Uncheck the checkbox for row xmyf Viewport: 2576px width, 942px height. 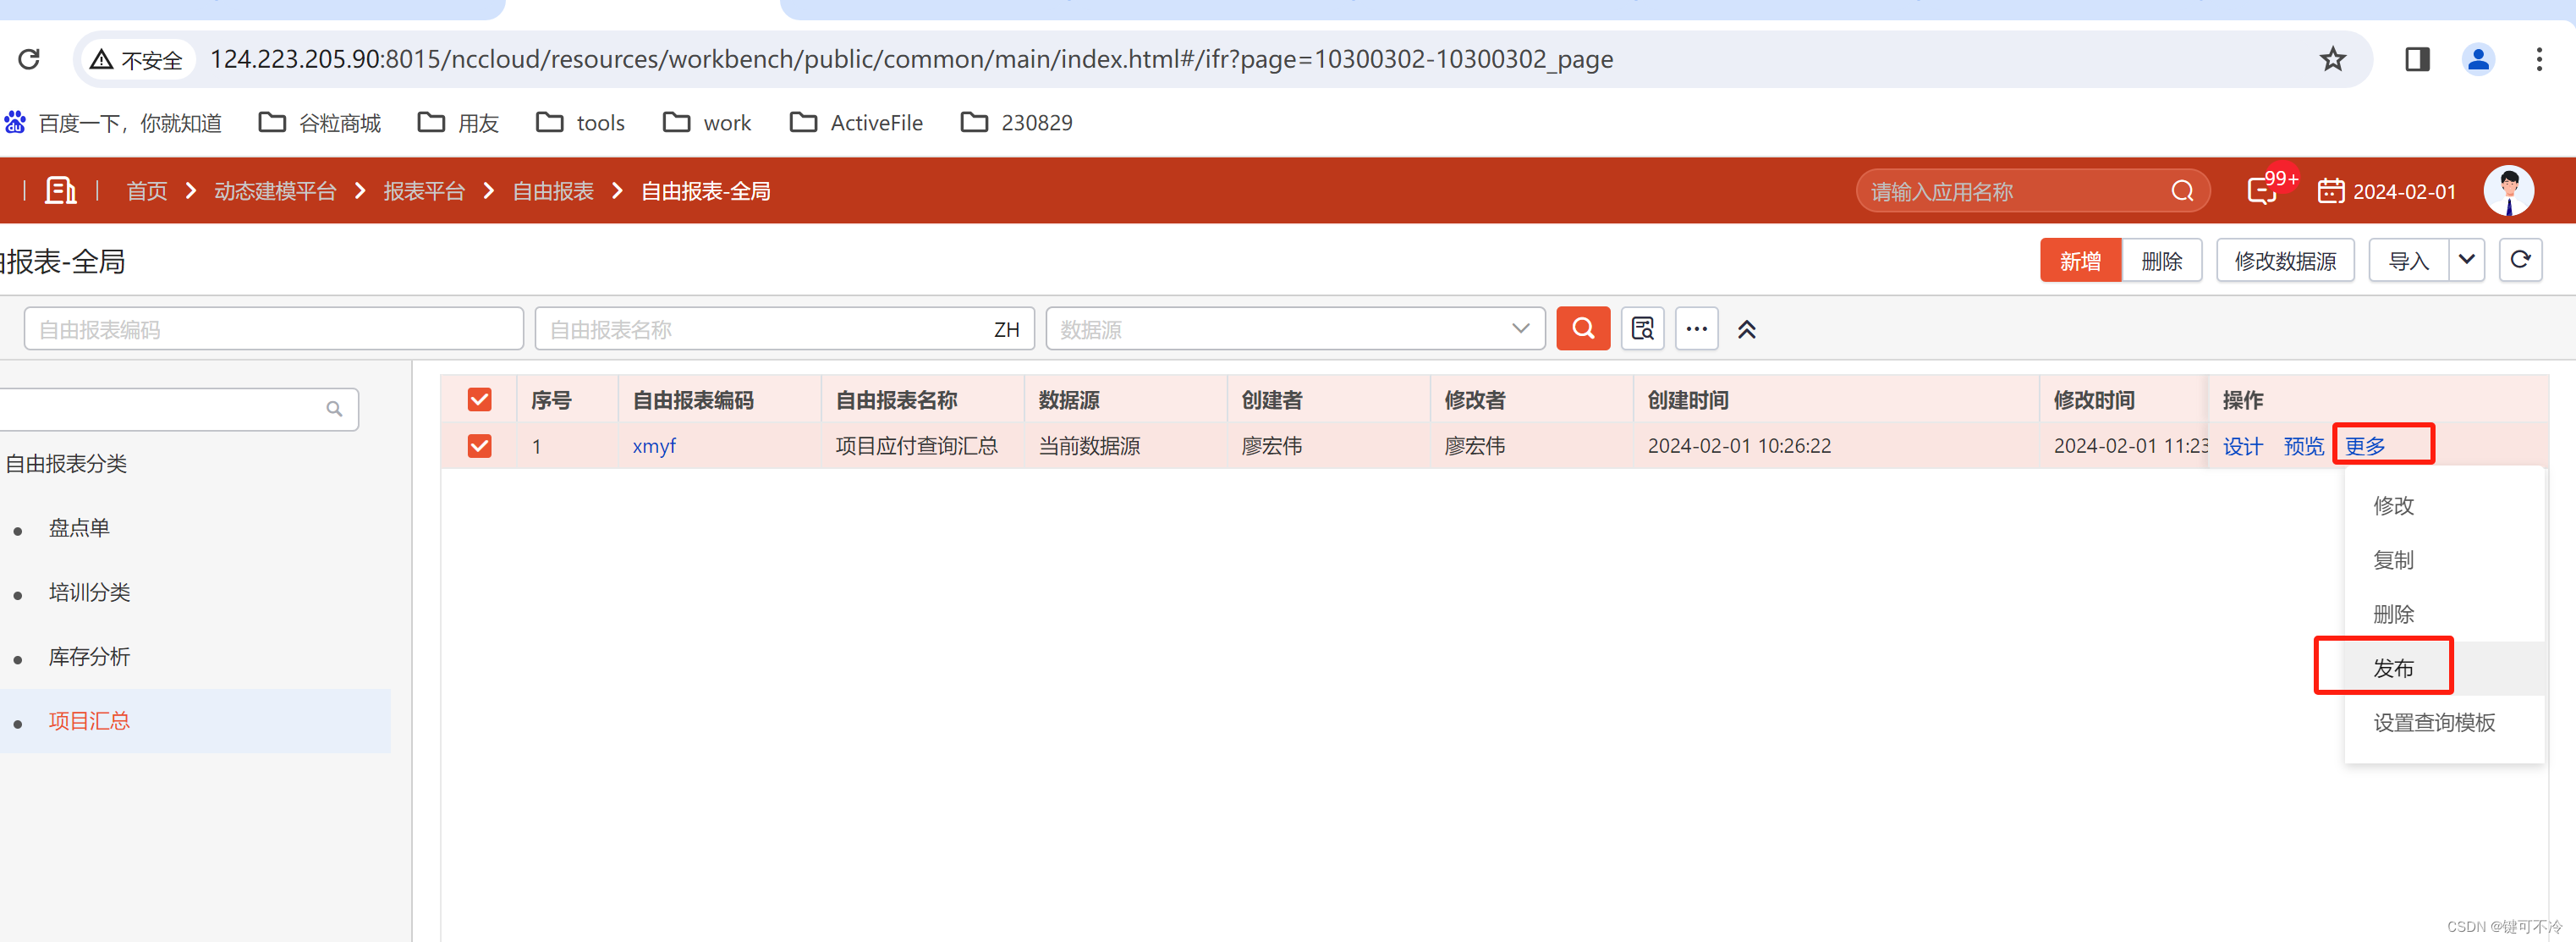coord(479,445)
